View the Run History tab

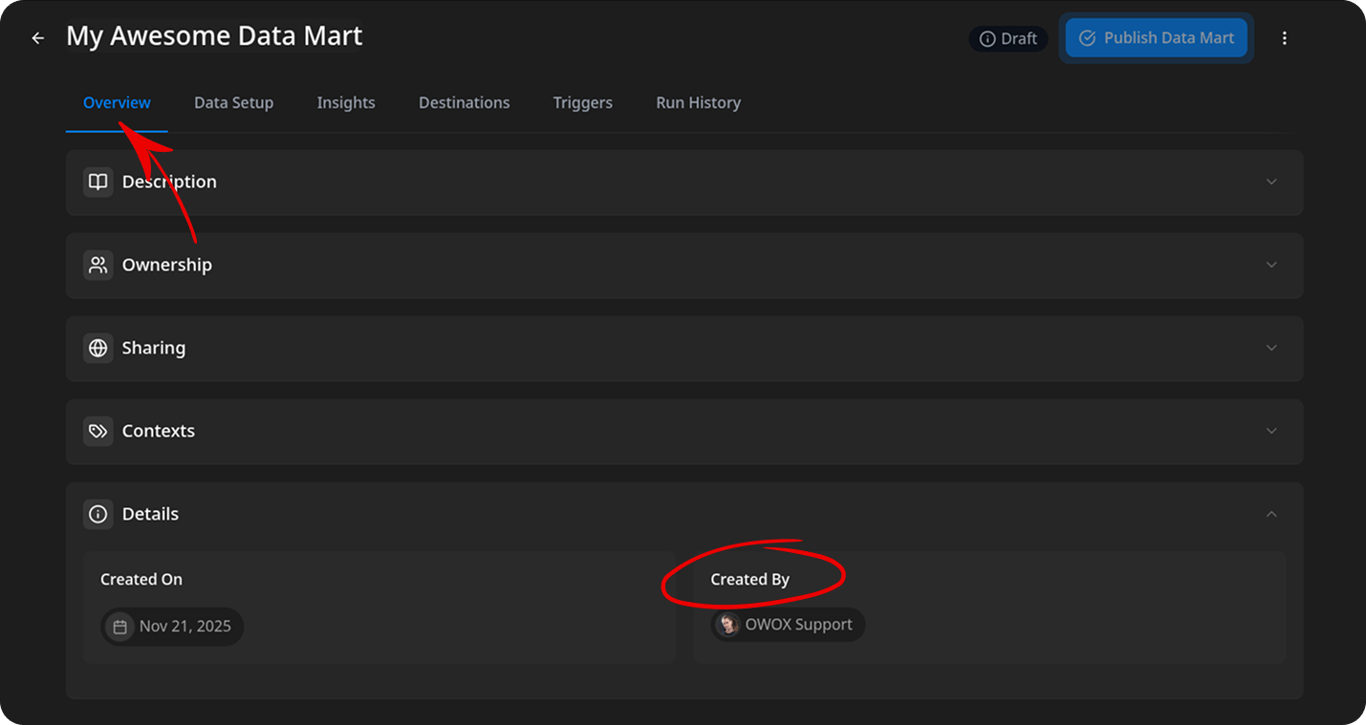pyautogui.click(x=698, y=103)
